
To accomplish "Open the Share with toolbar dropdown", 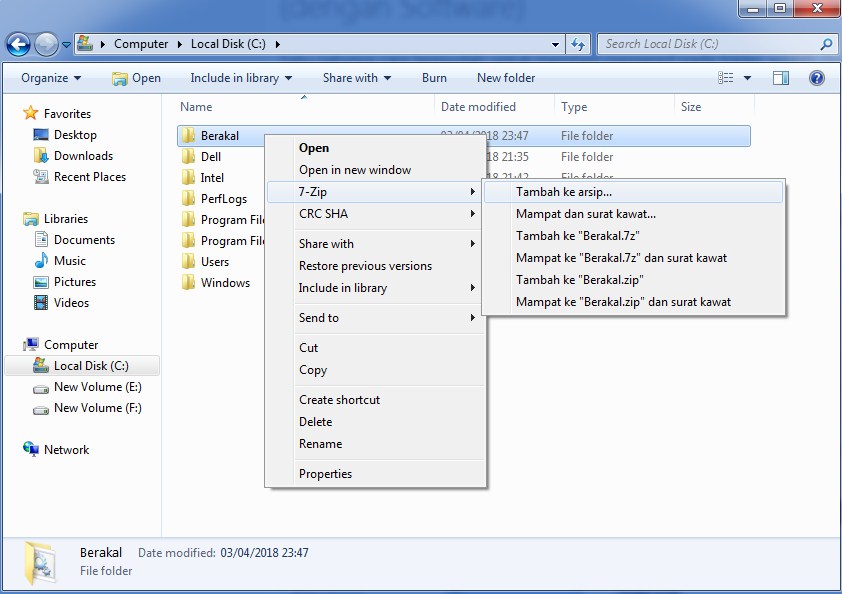I will click(357, 78).
